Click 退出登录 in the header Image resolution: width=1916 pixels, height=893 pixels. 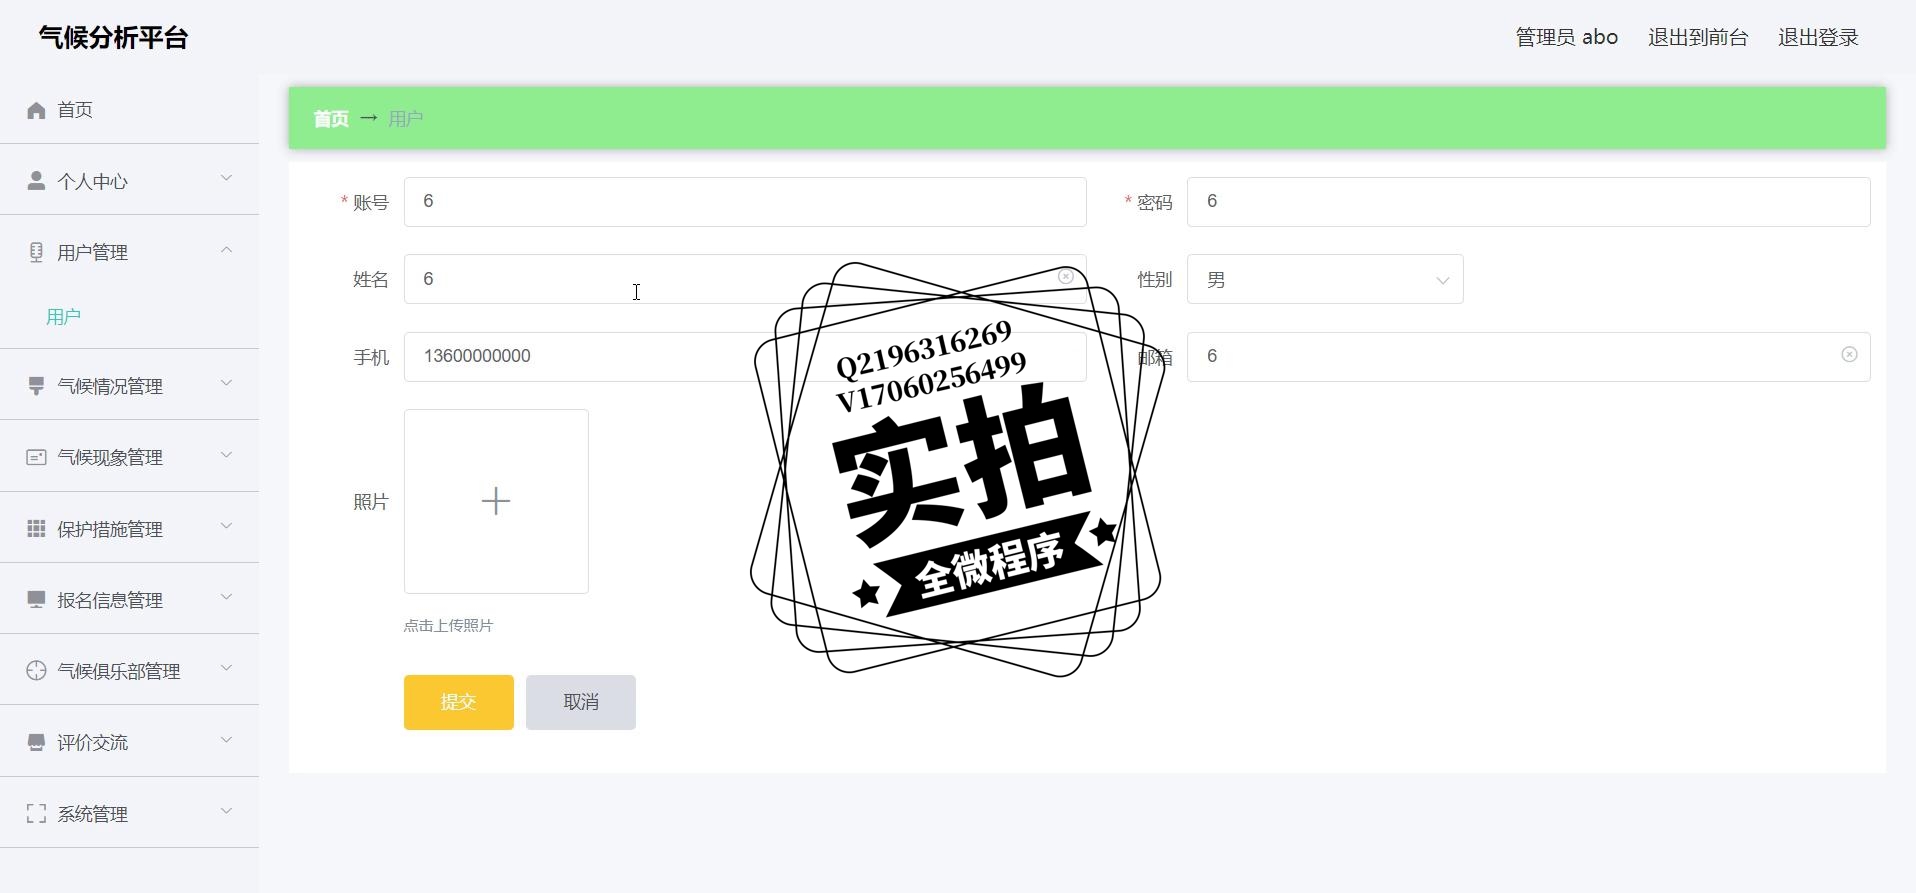(1818, 37)
